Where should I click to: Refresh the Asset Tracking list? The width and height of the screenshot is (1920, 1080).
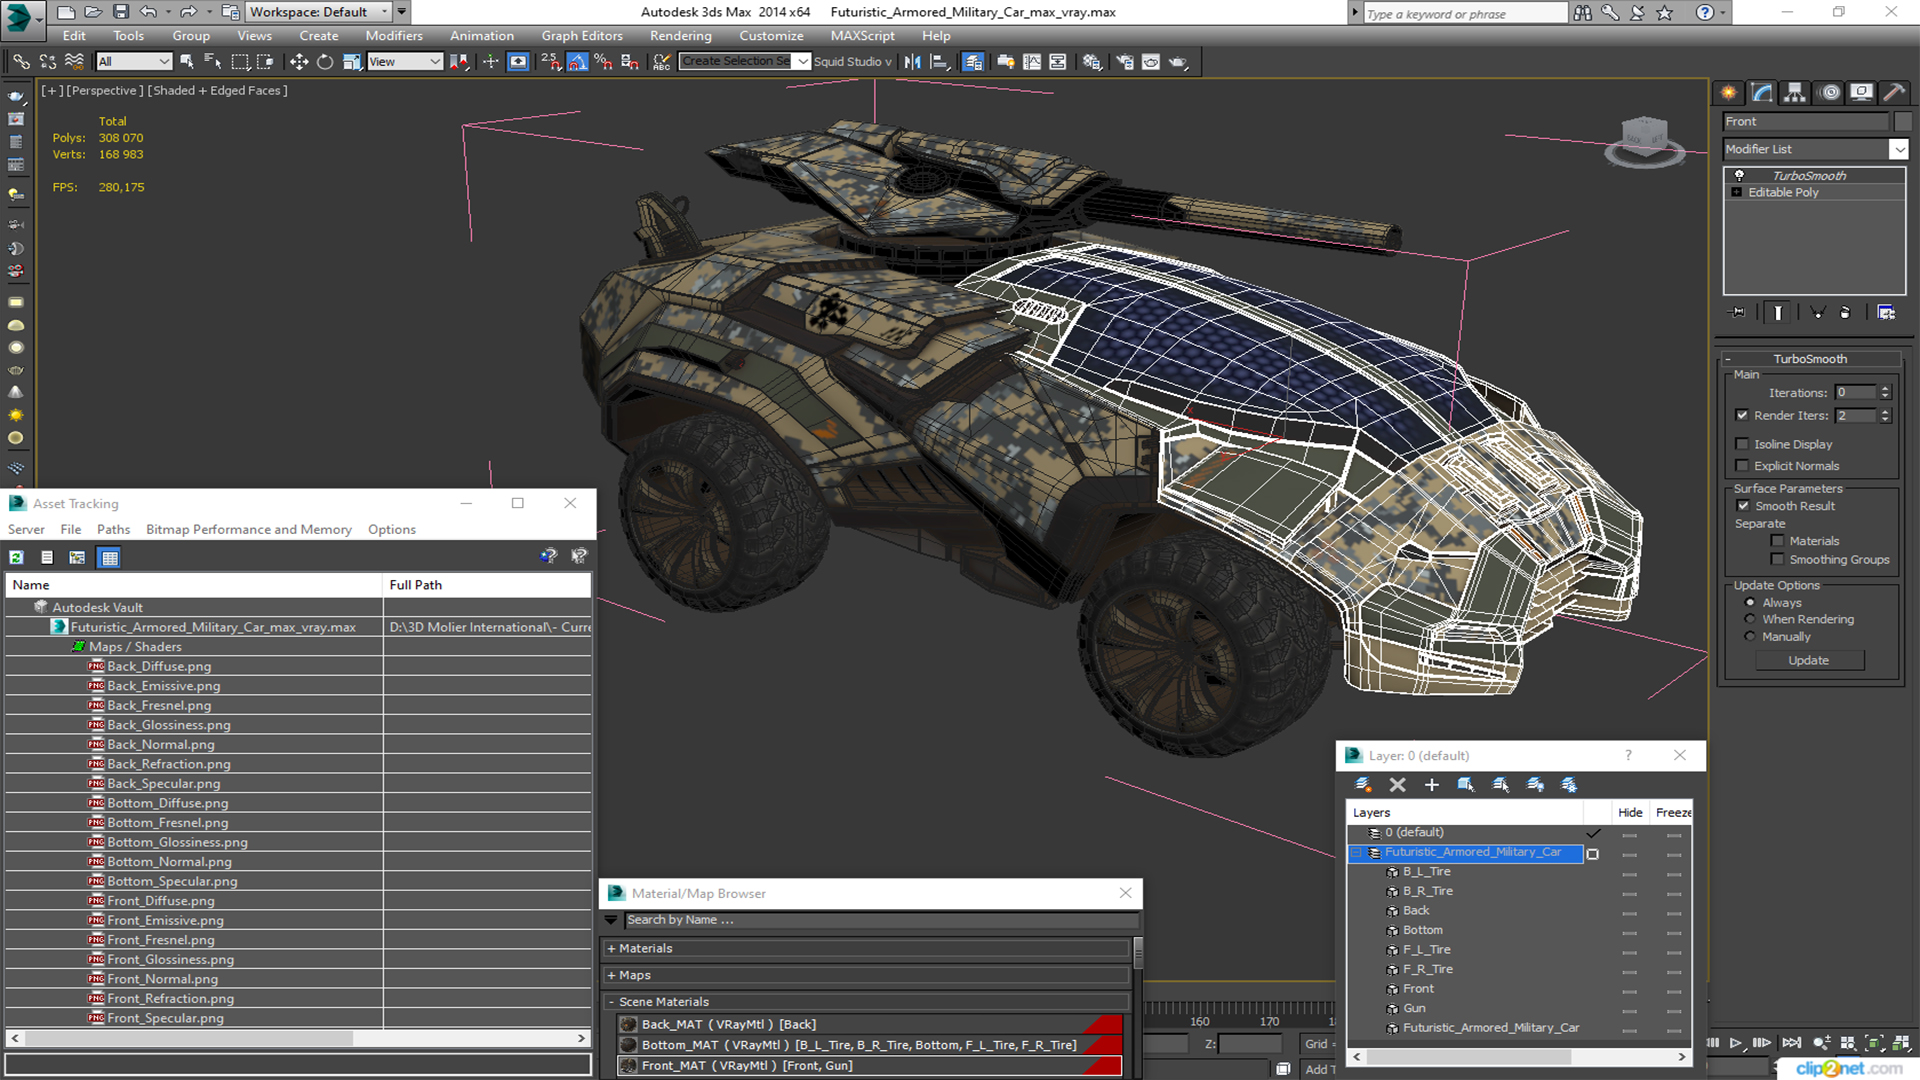point(17,557)
